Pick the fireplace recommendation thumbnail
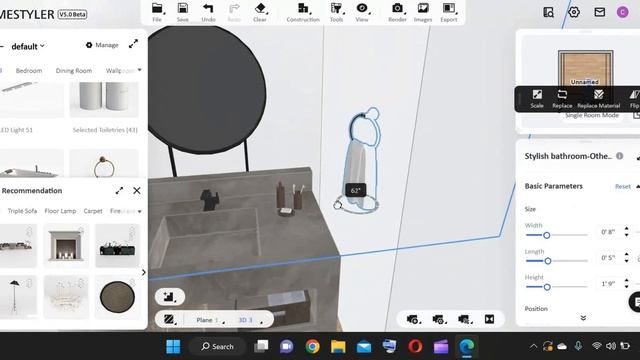Viewport: 640px width, 360px height. (x=66, y=245)
